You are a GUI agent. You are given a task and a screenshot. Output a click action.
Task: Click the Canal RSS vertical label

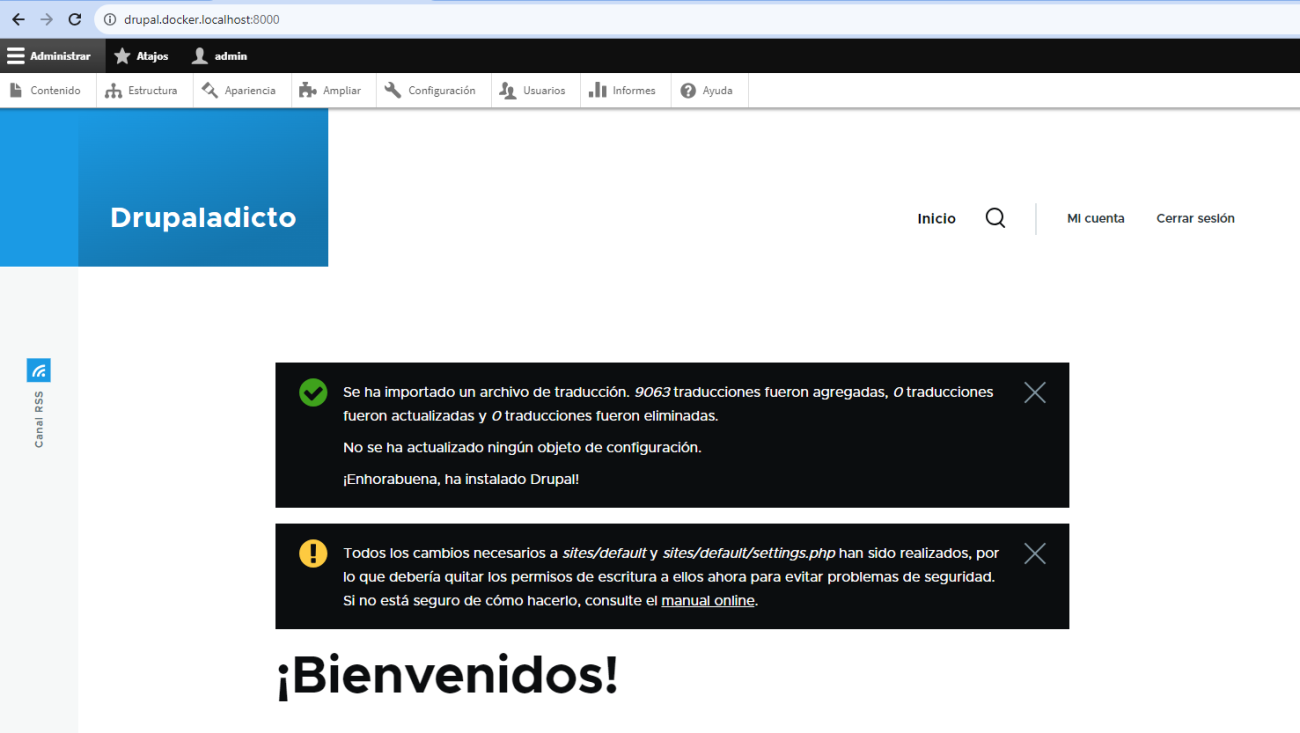(x=39, y=419)
